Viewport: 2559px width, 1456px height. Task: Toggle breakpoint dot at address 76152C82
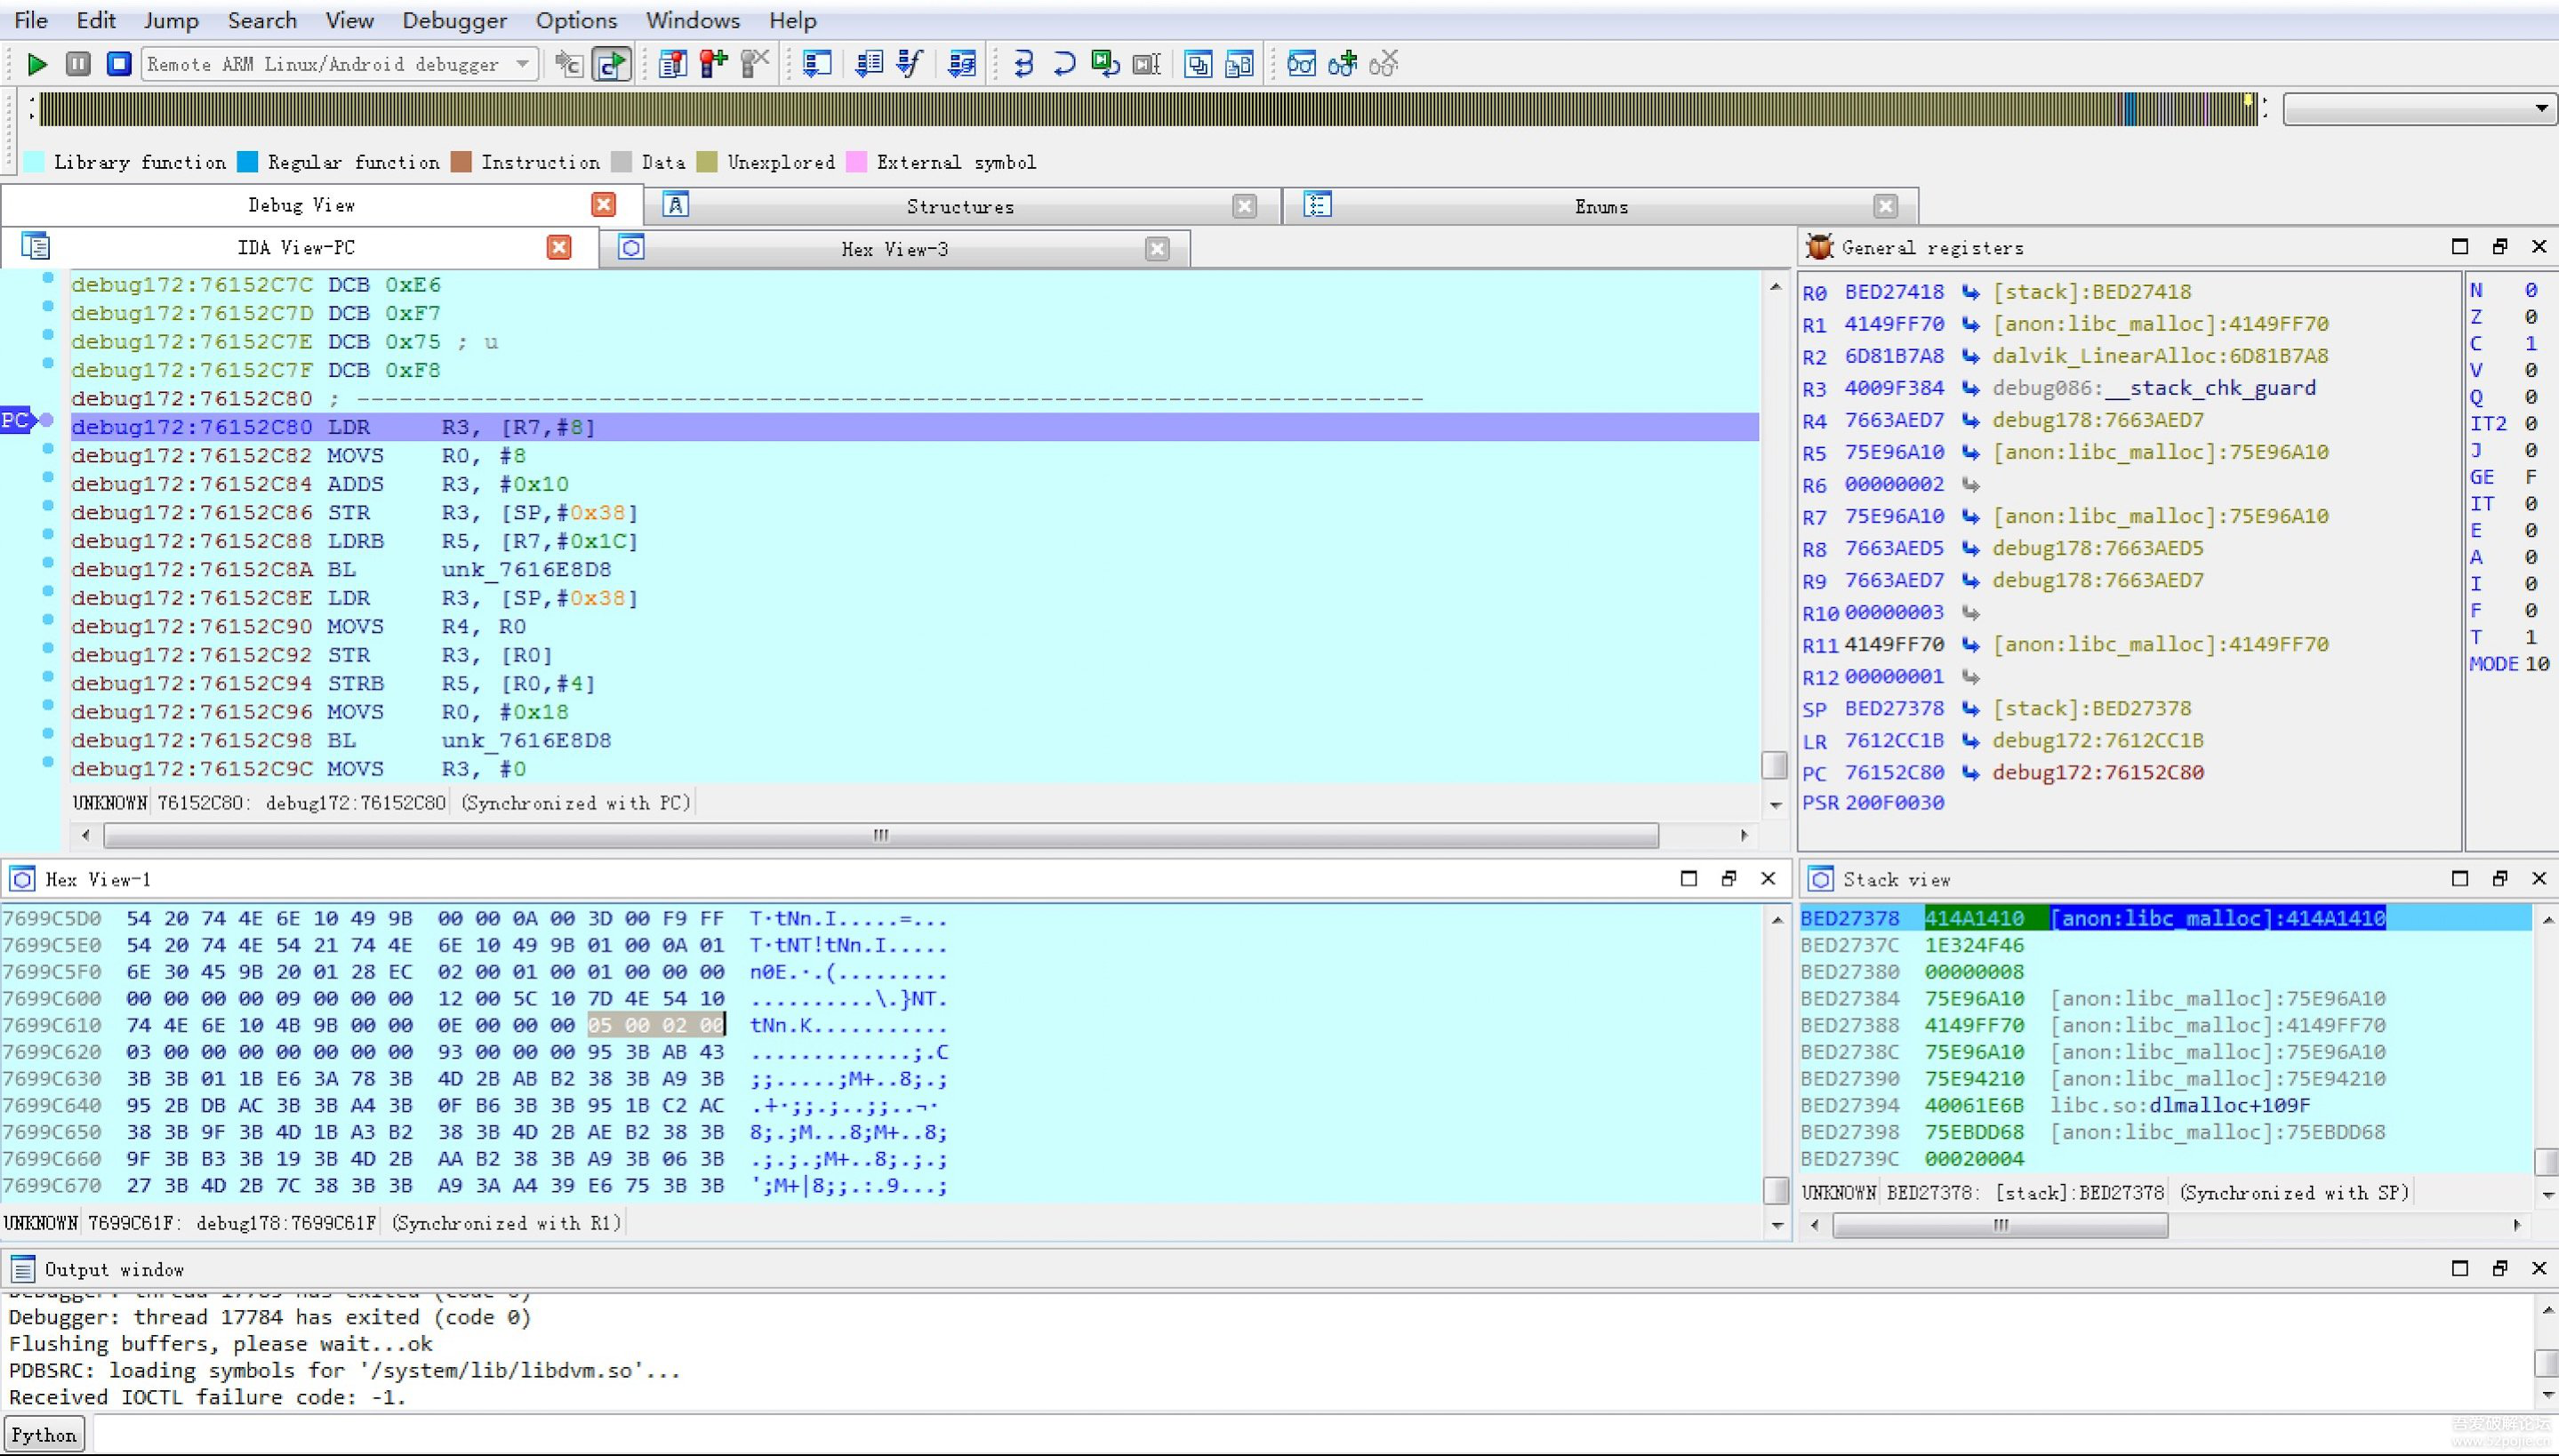point(47,449)
